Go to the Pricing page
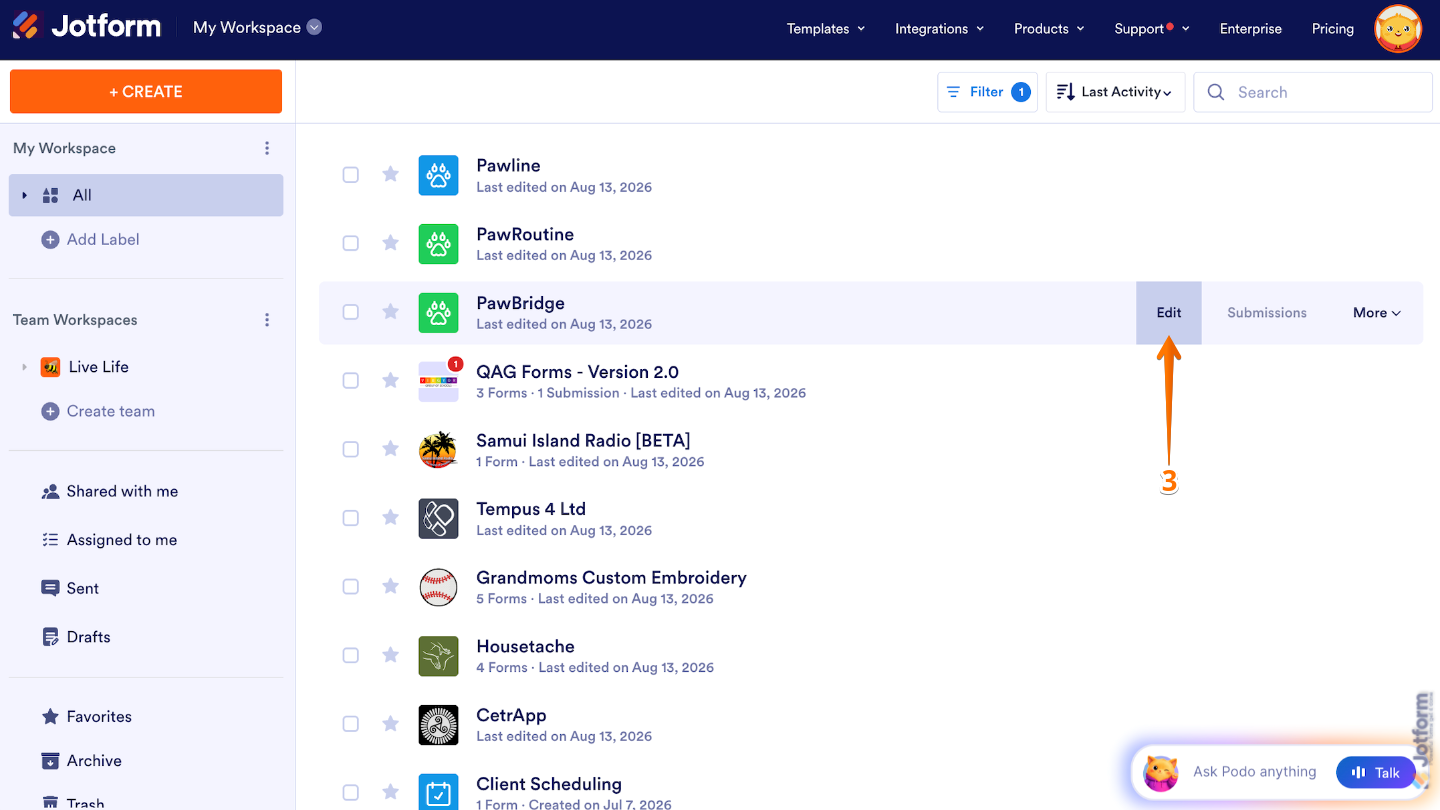This screenshot has width=1440, height=810. (x=1333, y=29)
